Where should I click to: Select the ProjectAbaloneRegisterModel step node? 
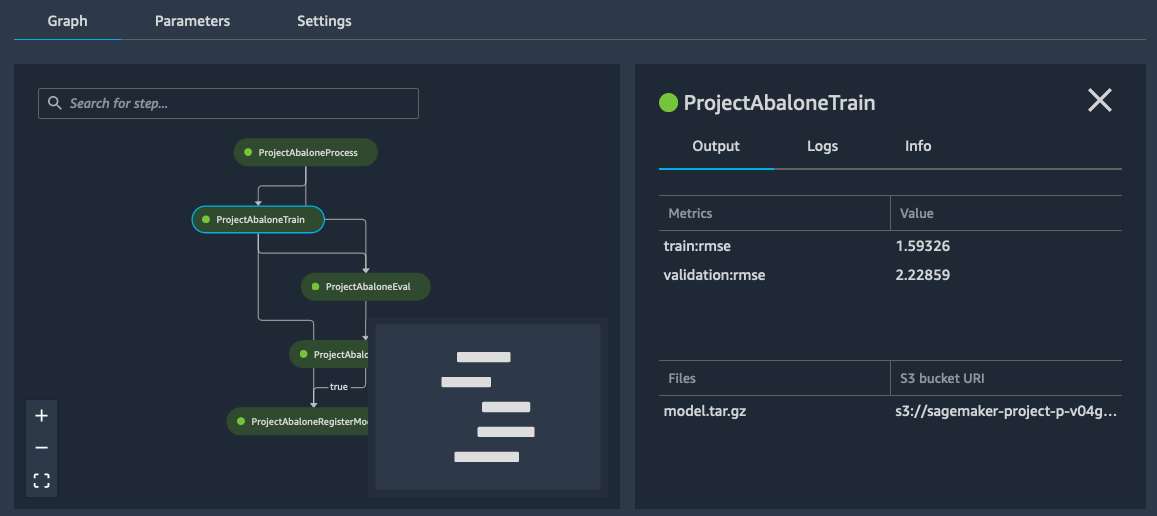tap(300, 422)
